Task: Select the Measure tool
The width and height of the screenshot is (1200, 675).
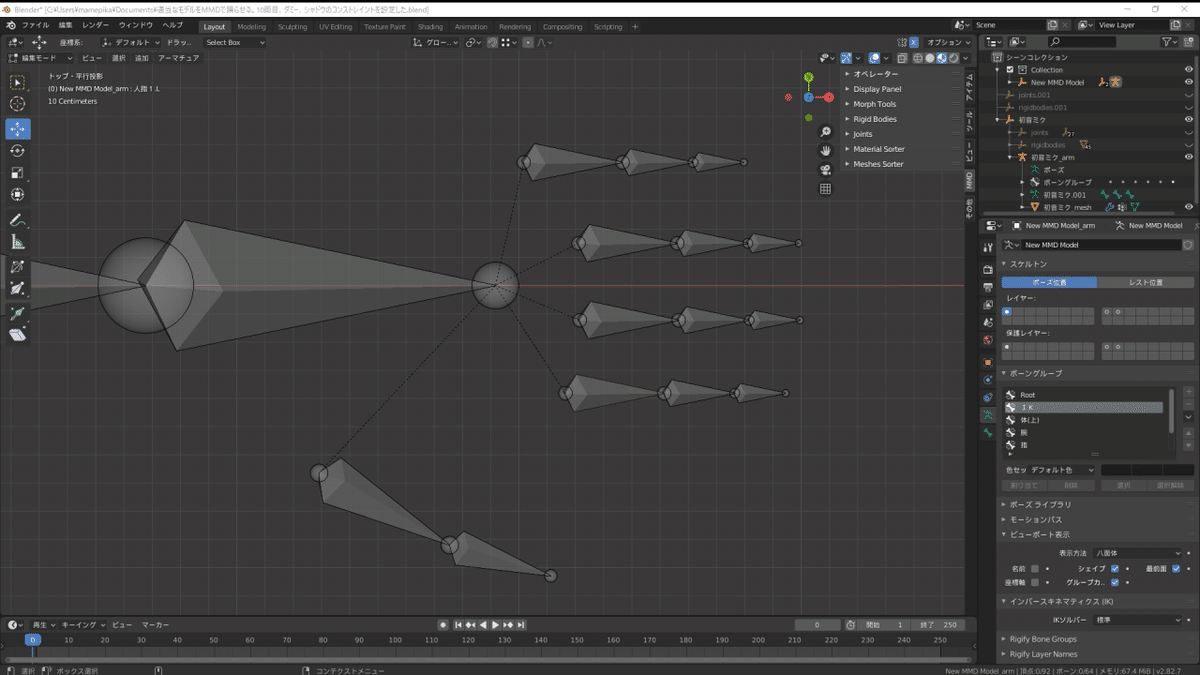Action: (x=17, y=242)
